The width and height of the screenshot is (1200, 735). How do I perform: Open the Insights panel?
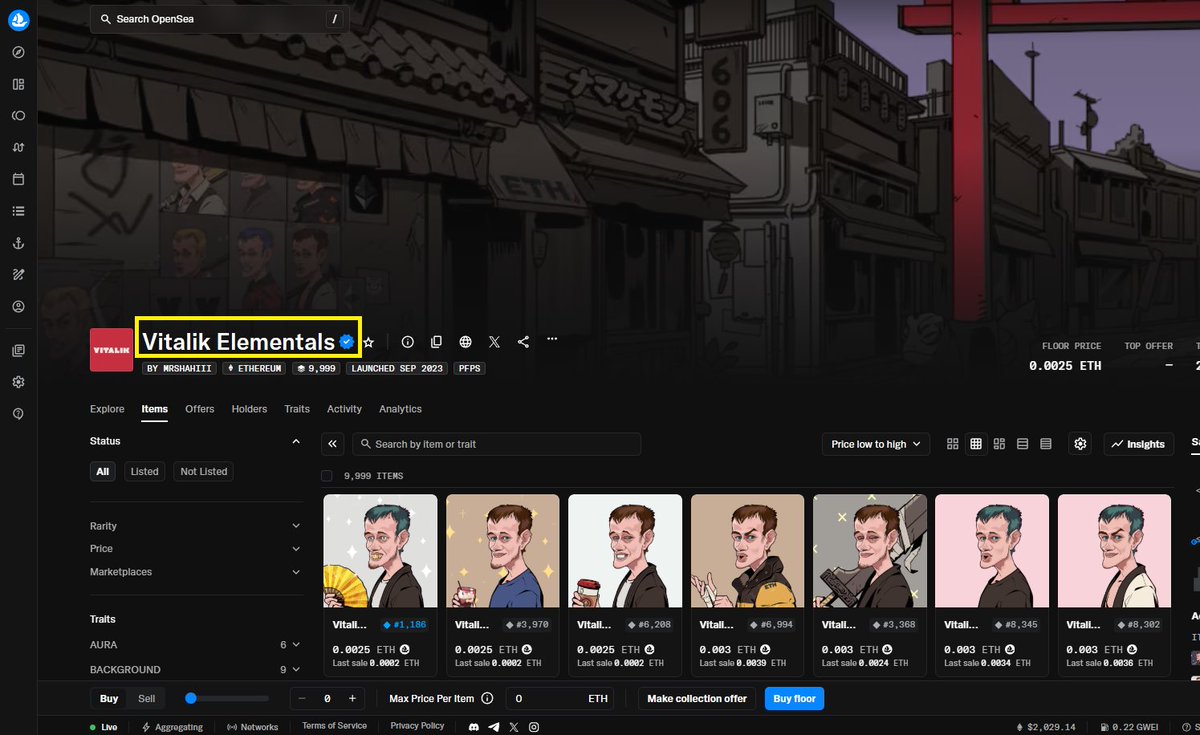pyautogui.click(x=1140, y=444)
